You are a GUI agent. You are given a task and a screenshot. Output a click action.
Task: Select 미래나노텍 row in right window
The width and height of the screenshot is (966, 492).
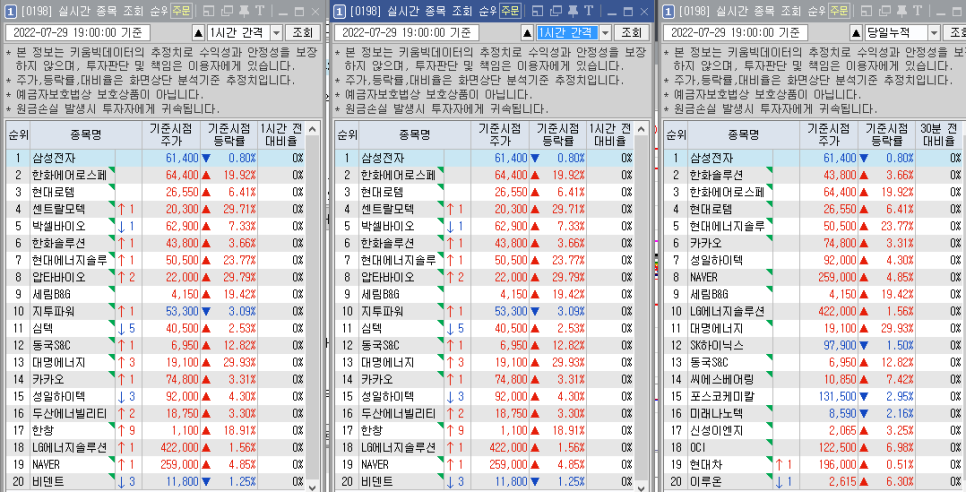pyautogui.click(x=814, y=413)
